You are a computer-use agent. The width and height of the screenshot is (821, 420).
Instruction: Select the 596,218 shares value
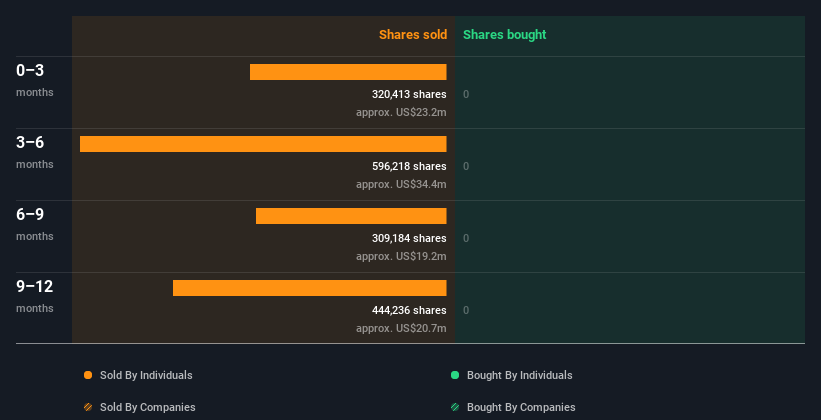point(409,166)
